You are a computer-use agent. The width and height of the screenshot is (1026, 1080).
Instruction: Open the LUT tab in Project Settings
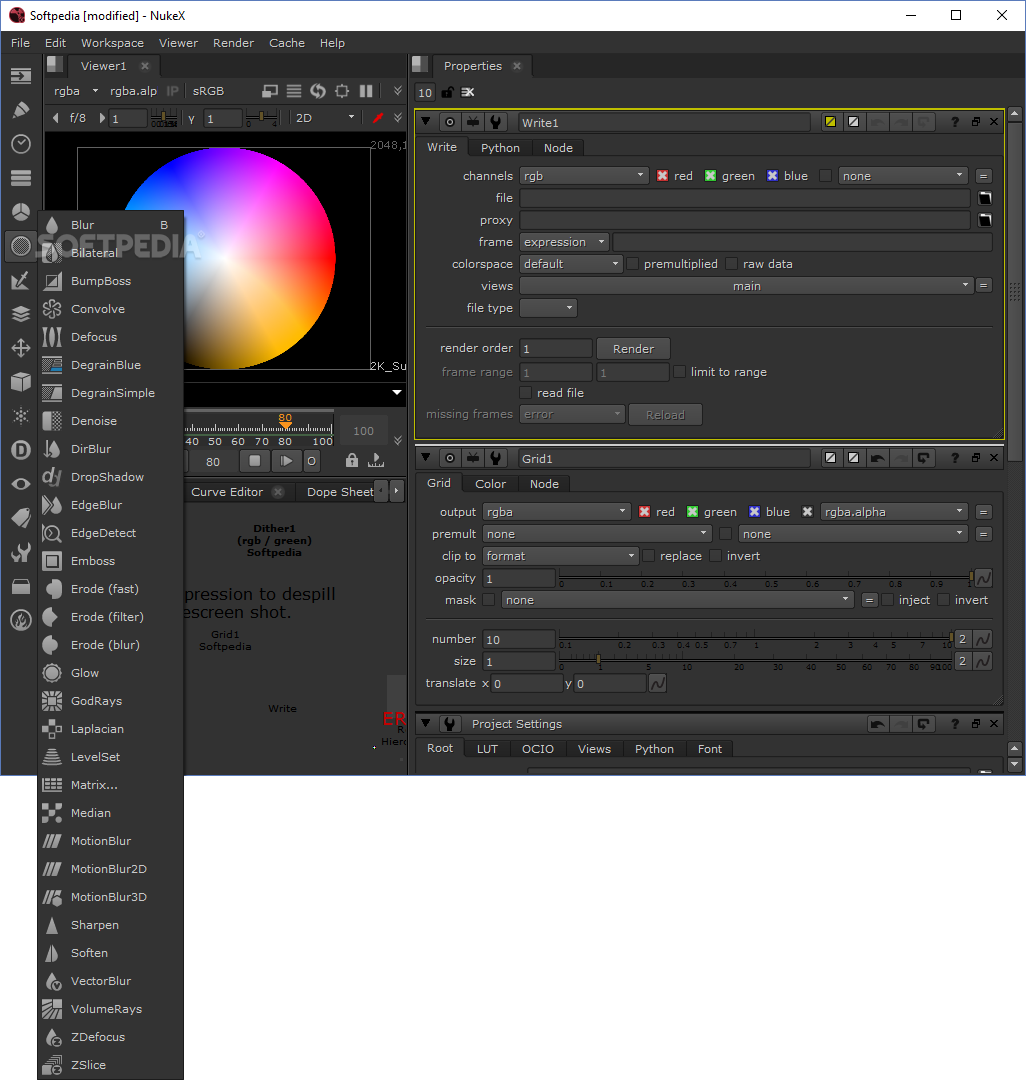(x=488, y=749)
